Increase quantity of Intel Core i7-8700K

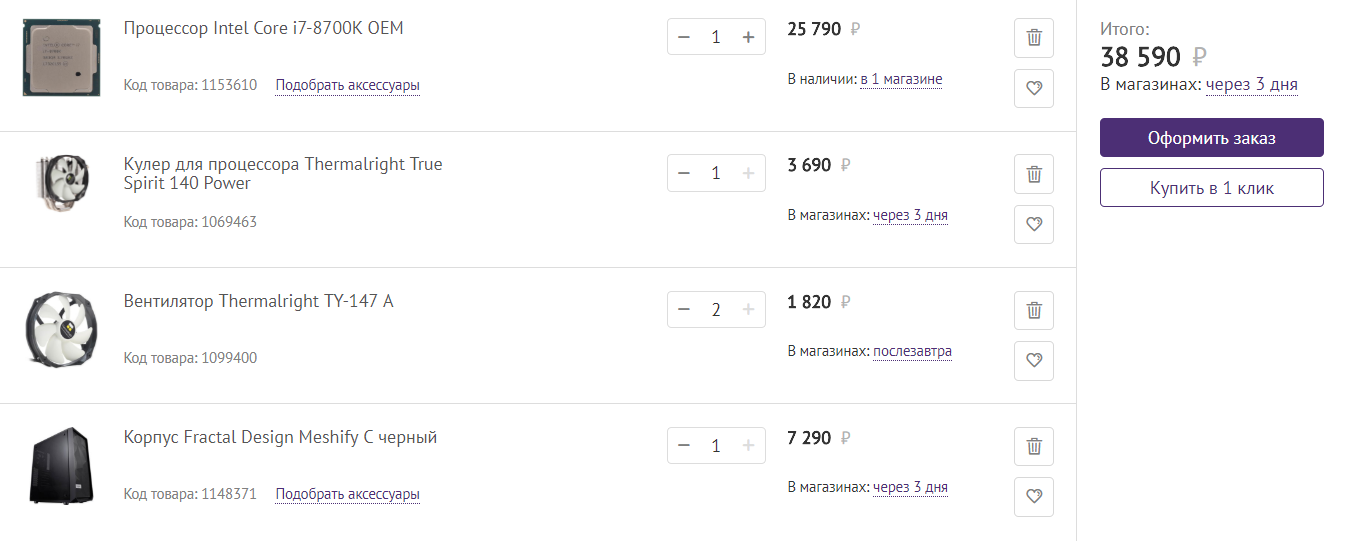[x=748, y=37]
